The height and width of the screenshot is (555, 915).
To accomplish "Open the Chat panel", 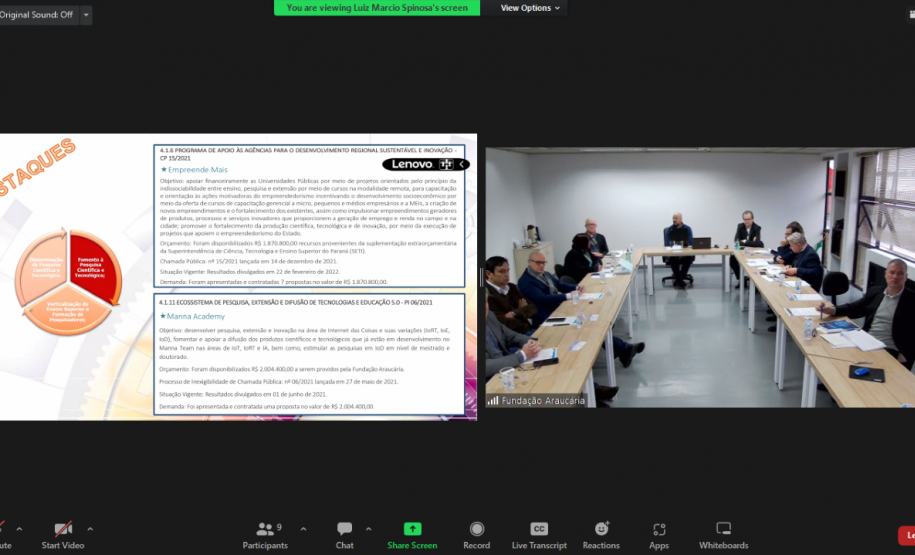I will [x=344, y=535].
